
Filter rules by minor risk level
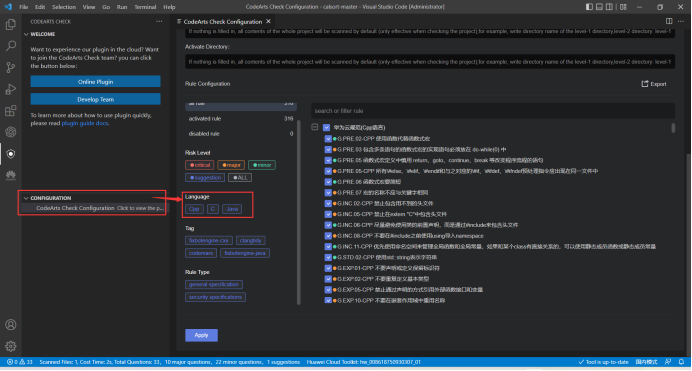(262, 165)
